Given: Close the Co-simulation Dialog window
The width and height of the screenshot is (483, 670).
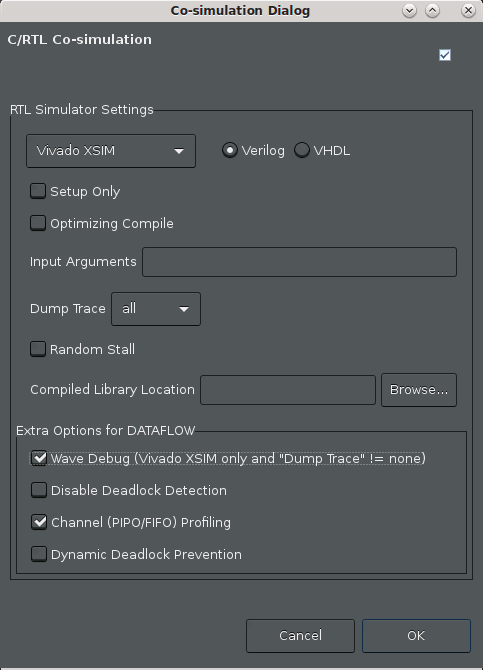Looking at the screenshot, I should pos(468,11).
